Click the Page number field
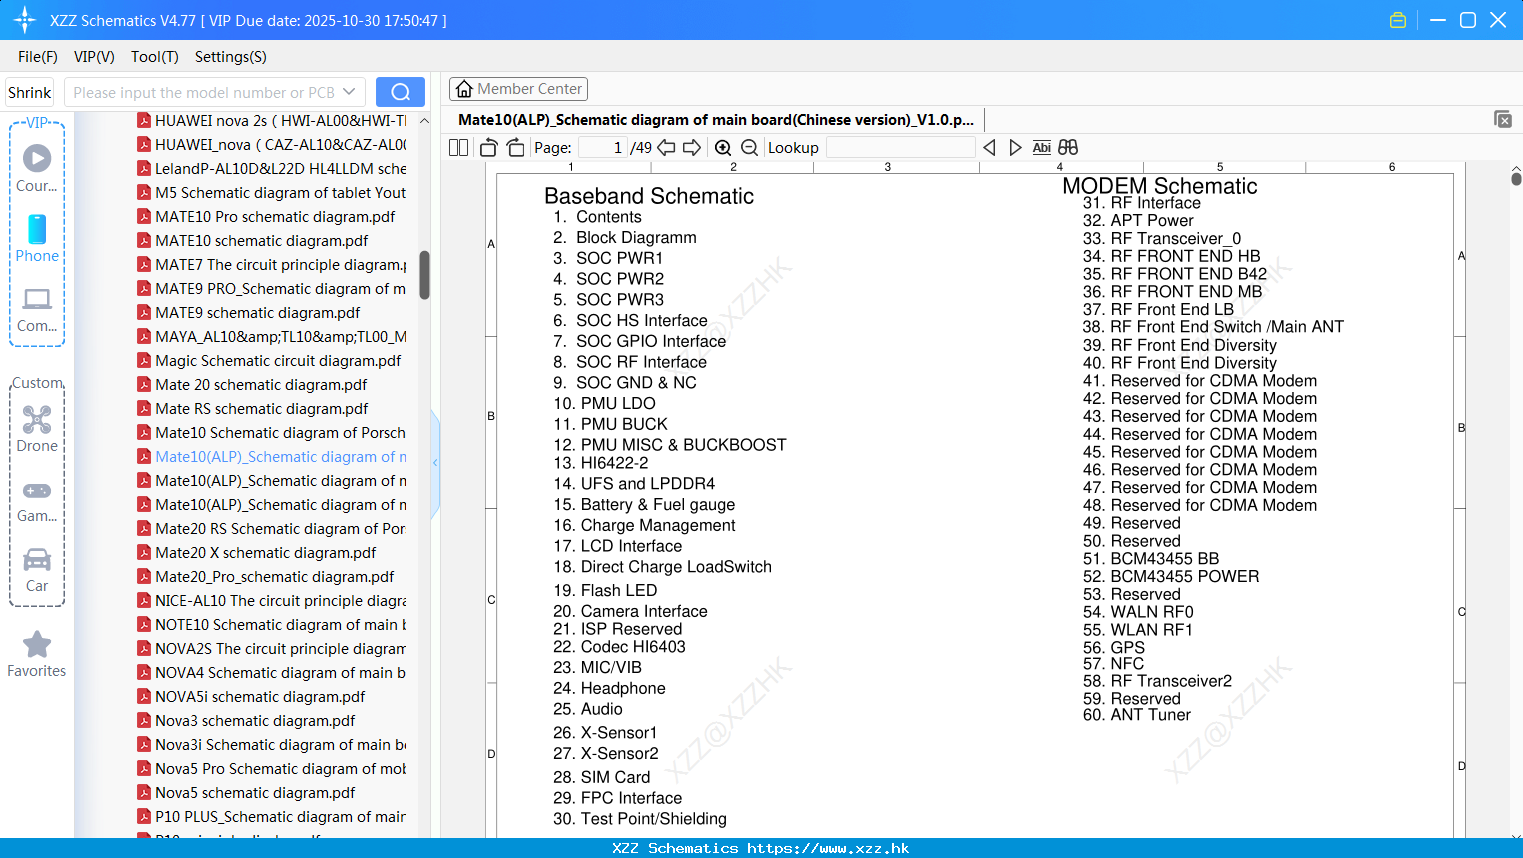1523x858 pixels. [x=602, y=147]
